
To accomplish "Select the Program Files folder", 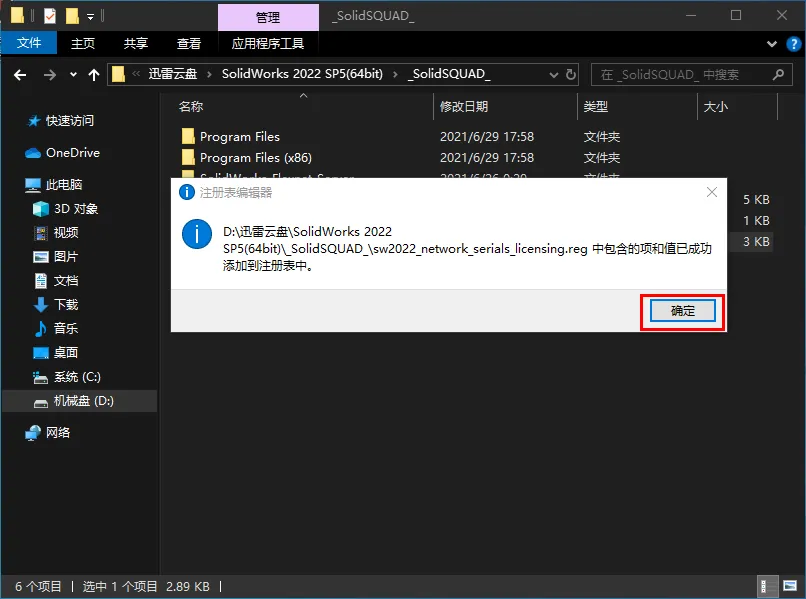I will point(240,137).
